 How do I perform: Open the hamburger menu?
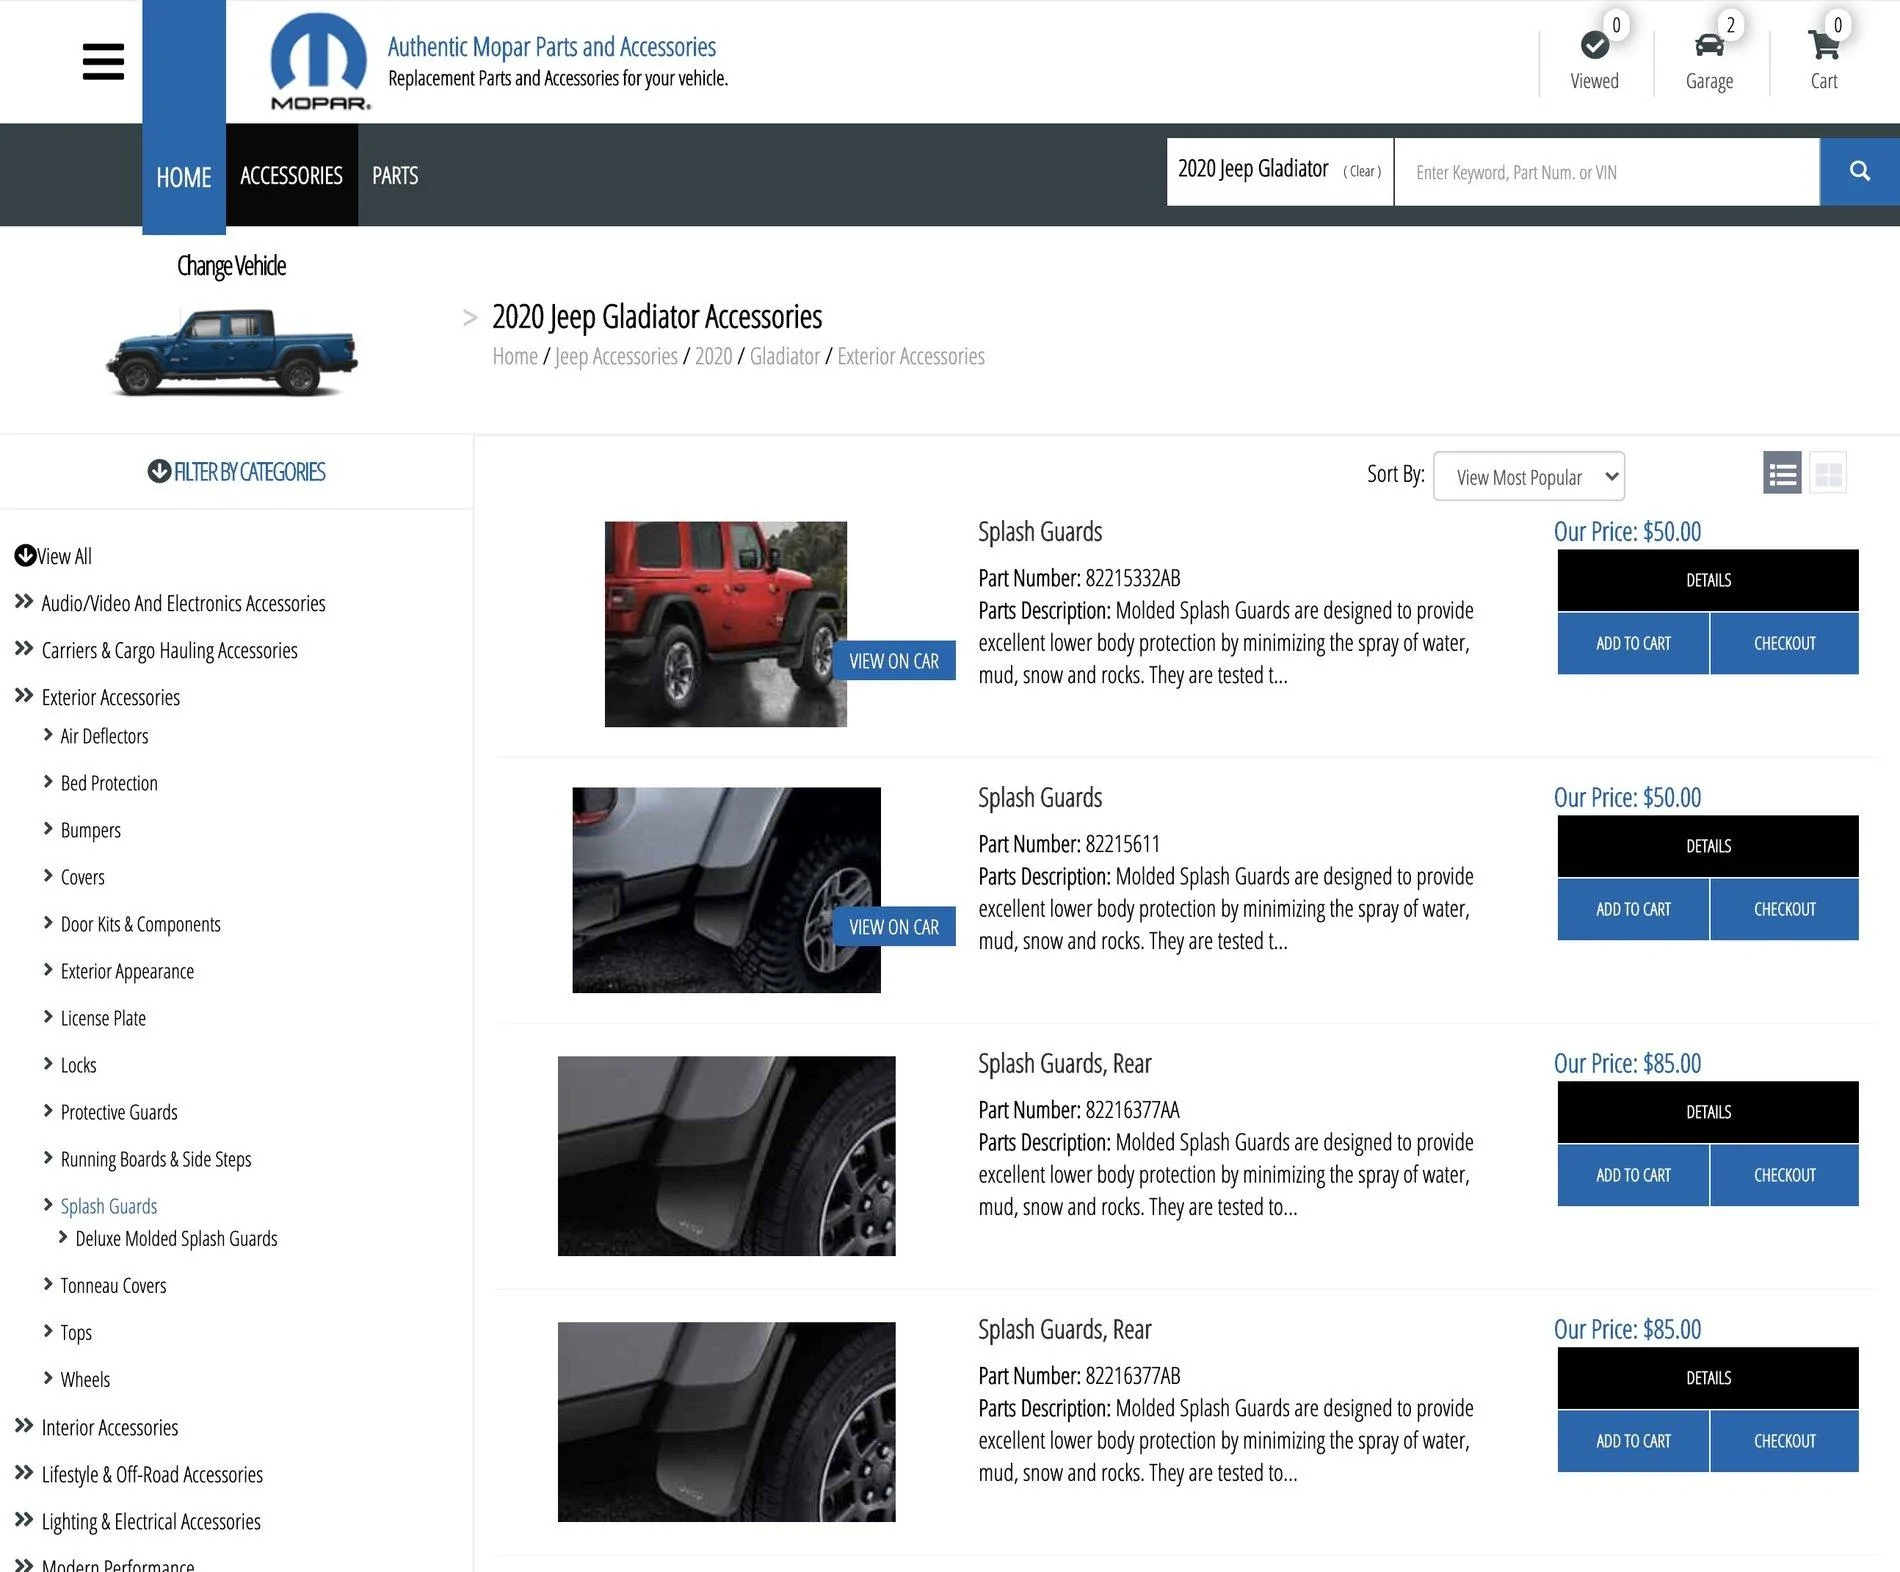103,62
